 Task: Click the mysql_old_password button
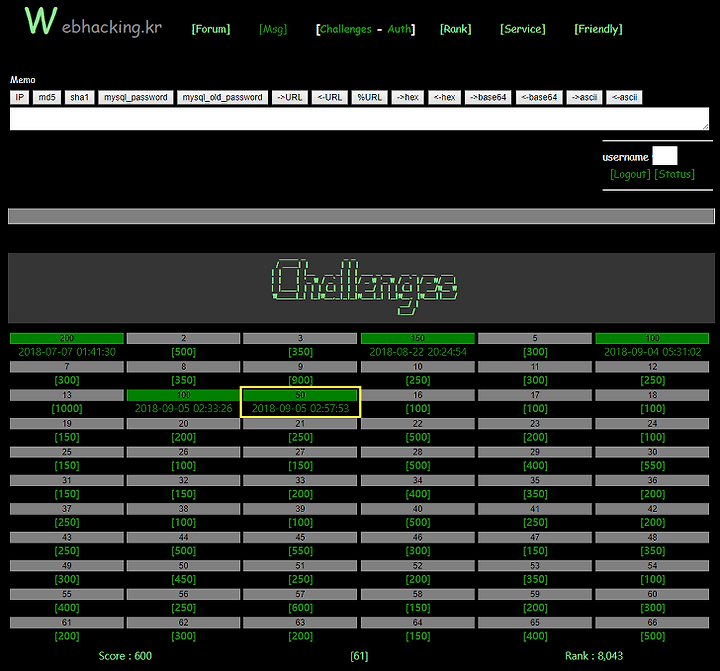pos(222,97)
